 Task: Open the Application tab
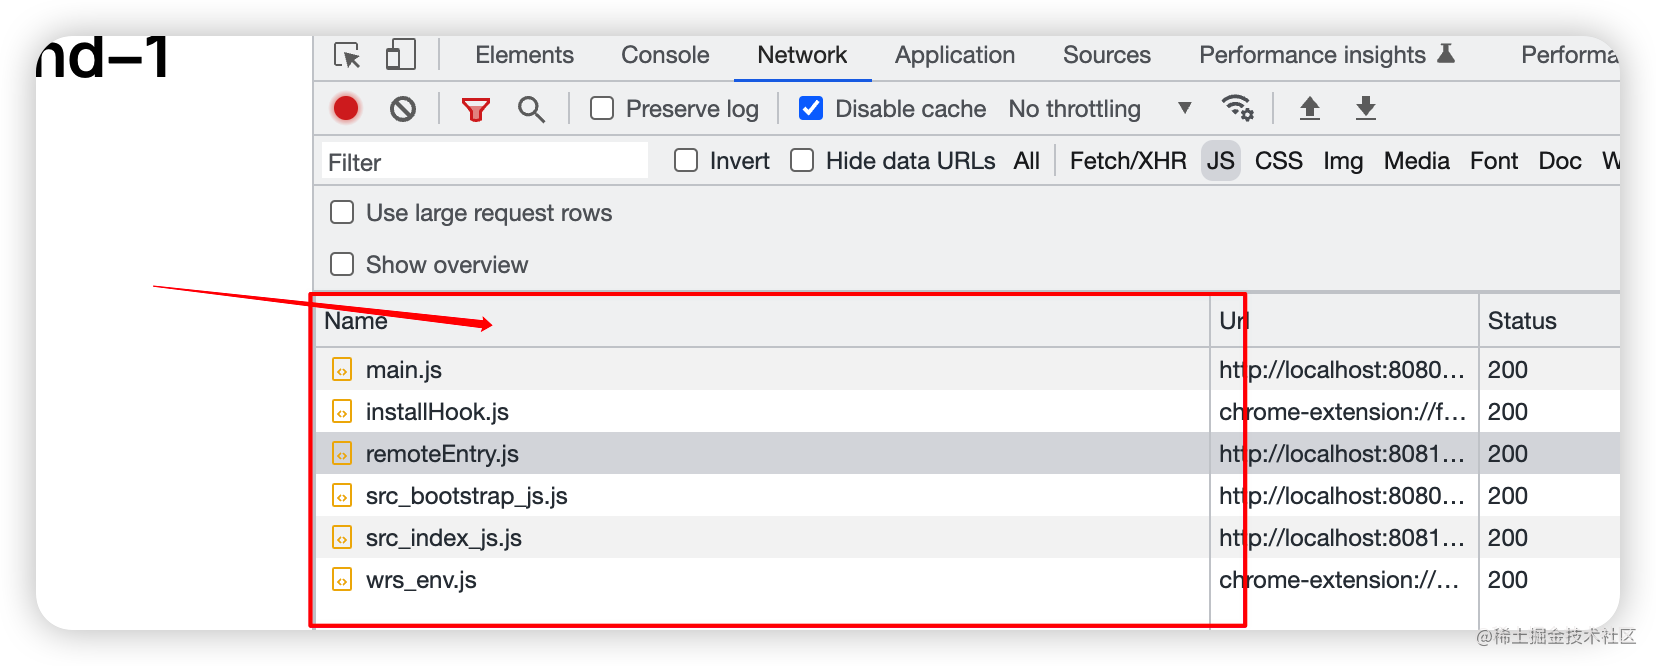point(954,56)
